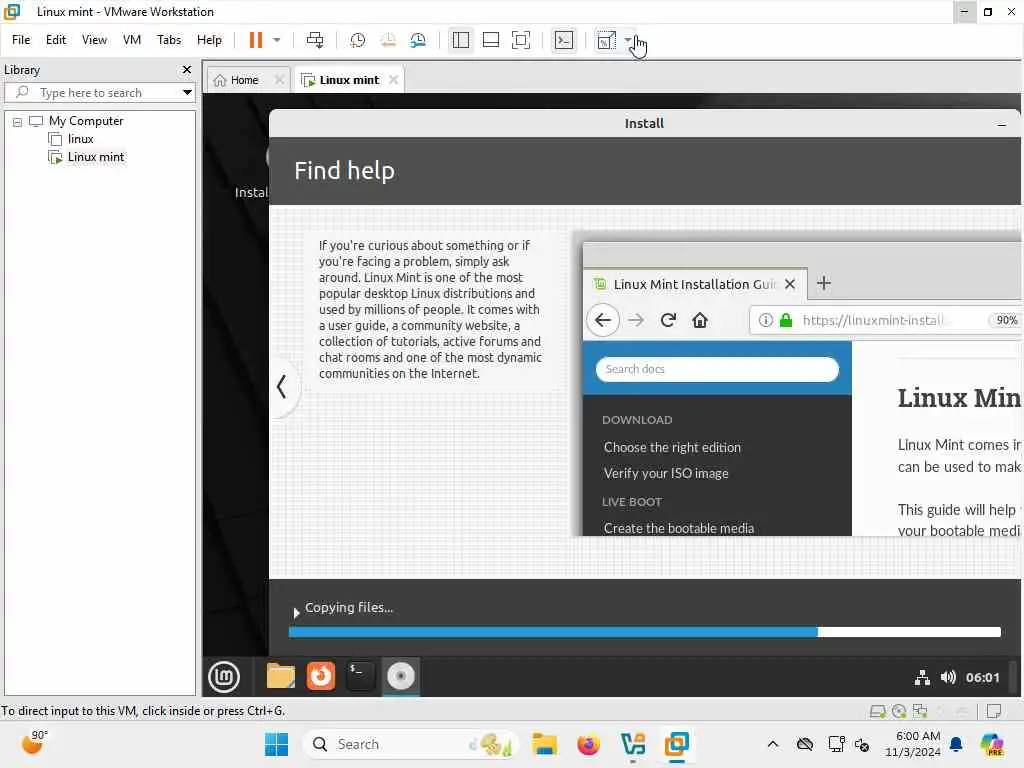Collapse the My Computer tree node
The height and width of the screenshot is (768, 1024).
coord(18,121)
